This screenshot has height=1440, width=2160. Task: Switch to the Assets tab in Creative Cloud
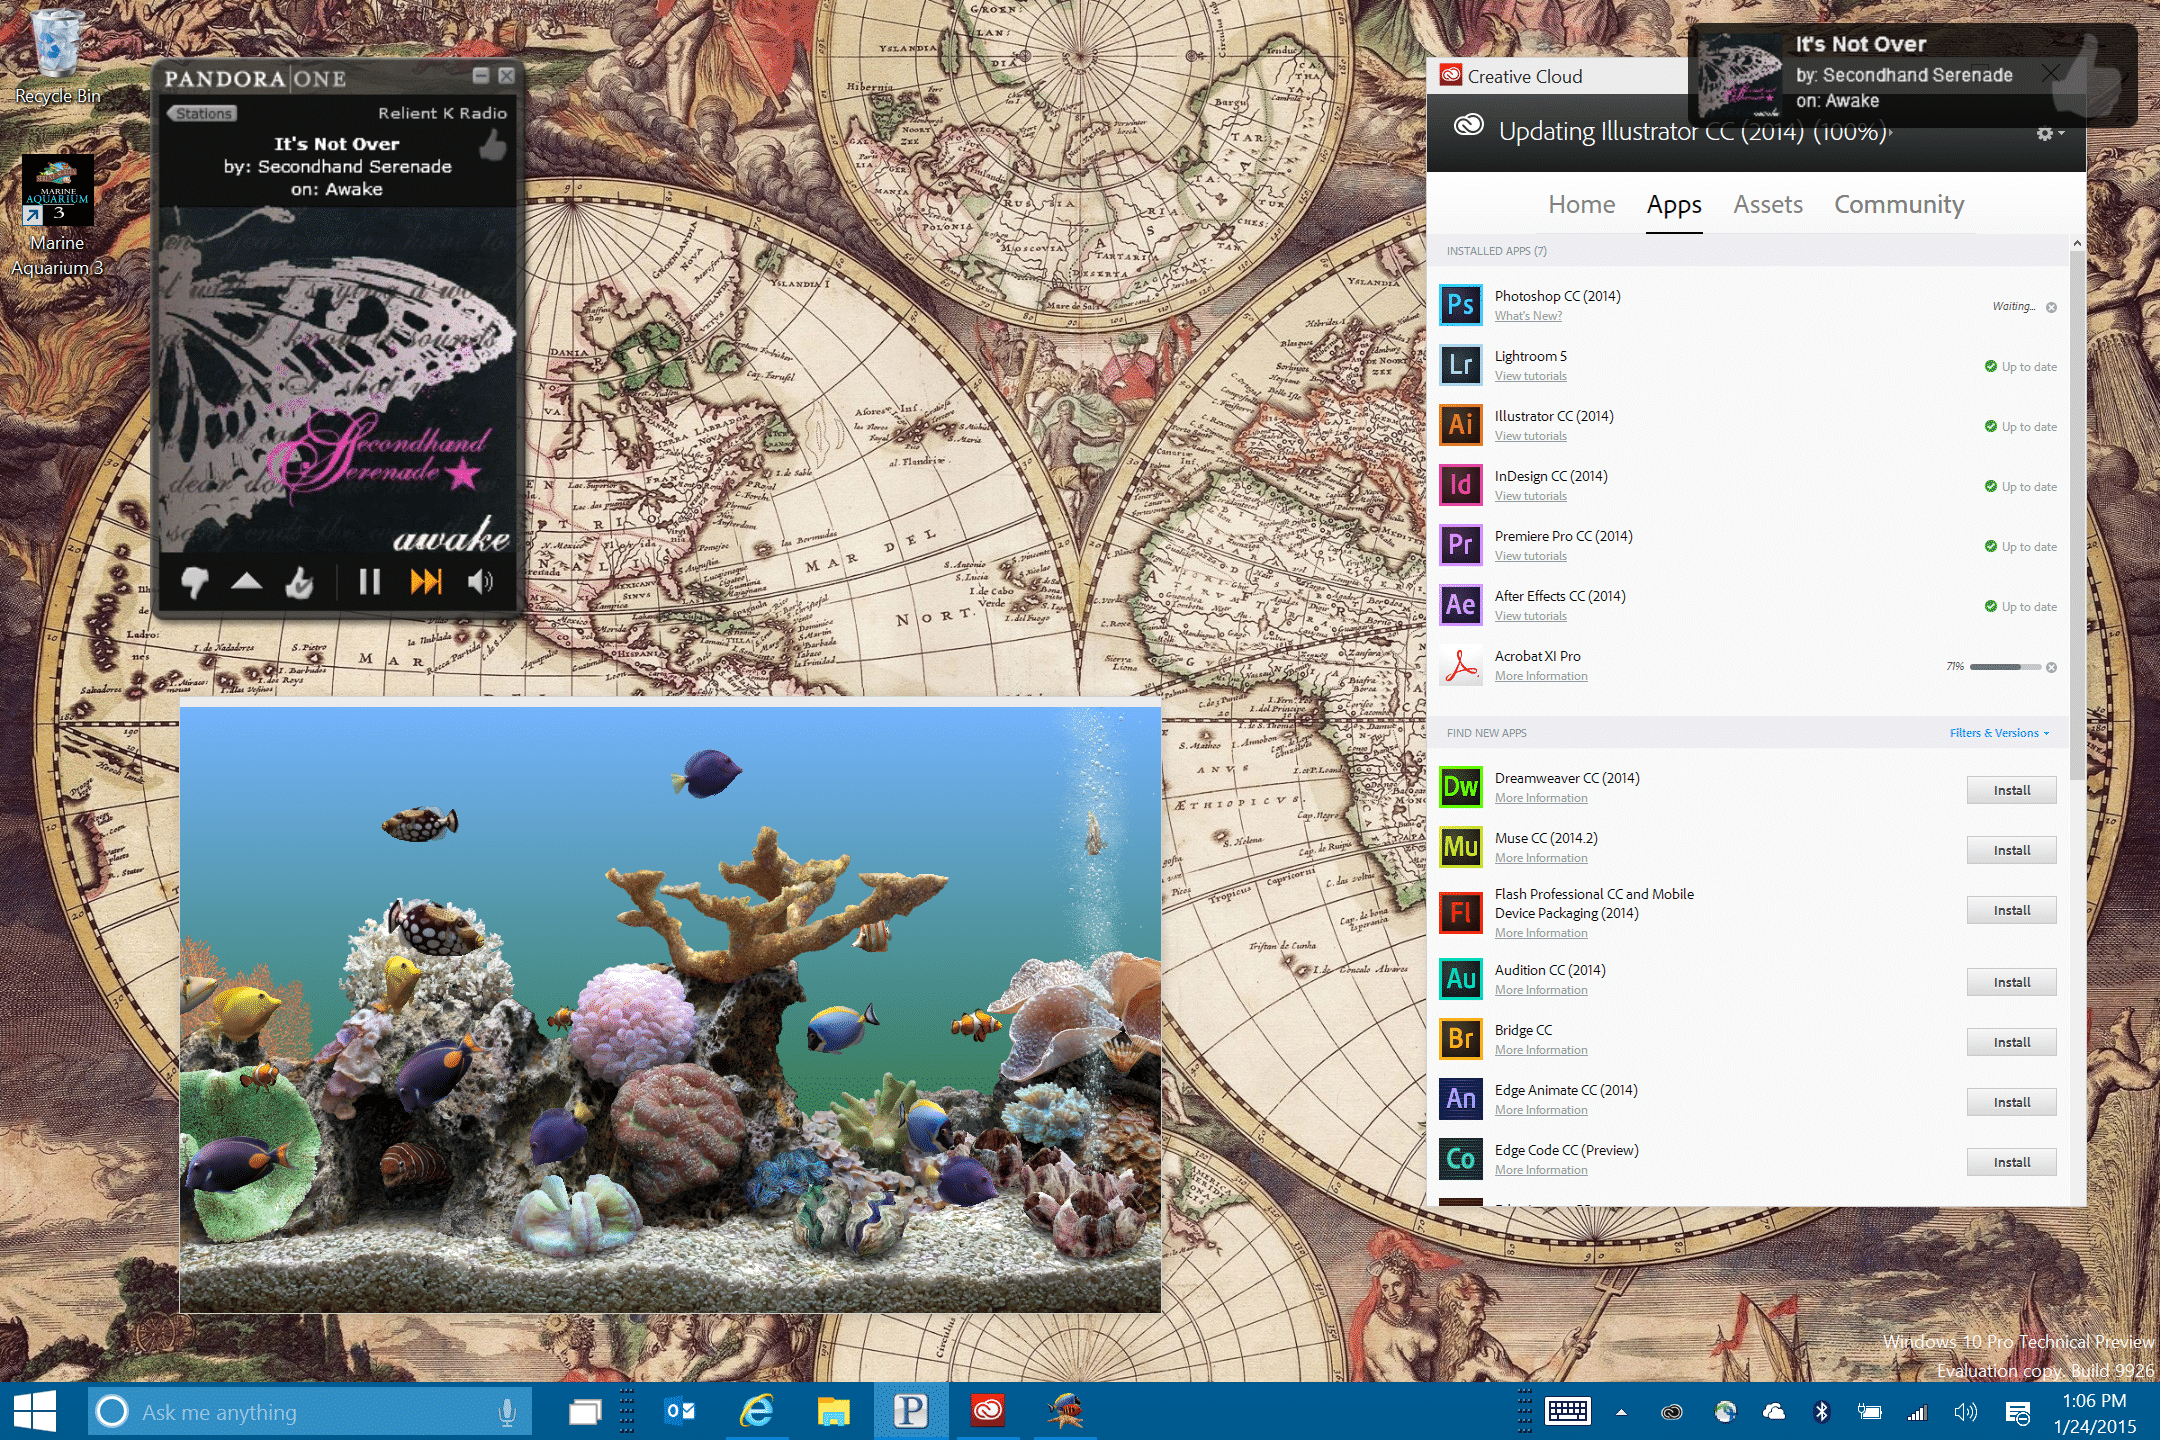(1767, 204)
